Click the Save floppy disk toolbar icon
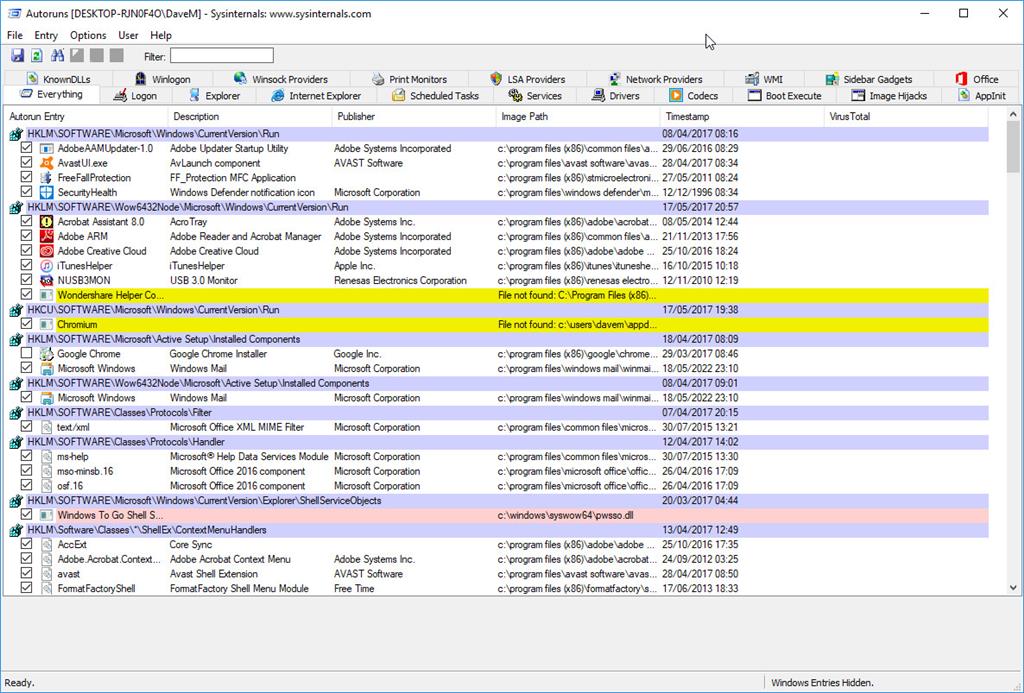Image resolution: width=1024 pixels, height=693 pixels. [x=18, y=56]
